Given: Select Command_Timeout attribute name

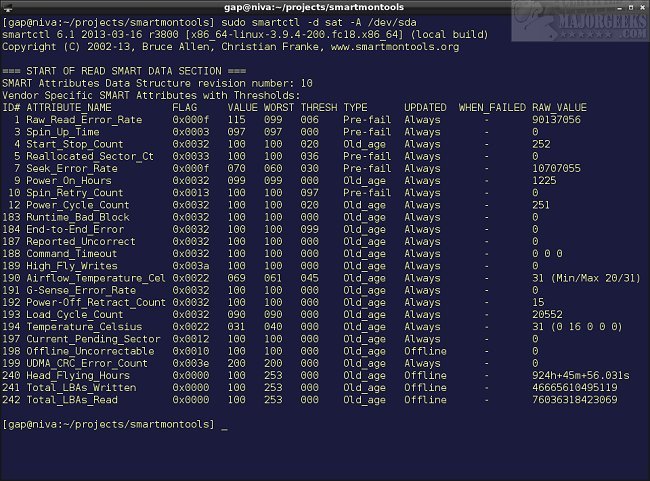Looking at the screenshot, I should 72,254.
